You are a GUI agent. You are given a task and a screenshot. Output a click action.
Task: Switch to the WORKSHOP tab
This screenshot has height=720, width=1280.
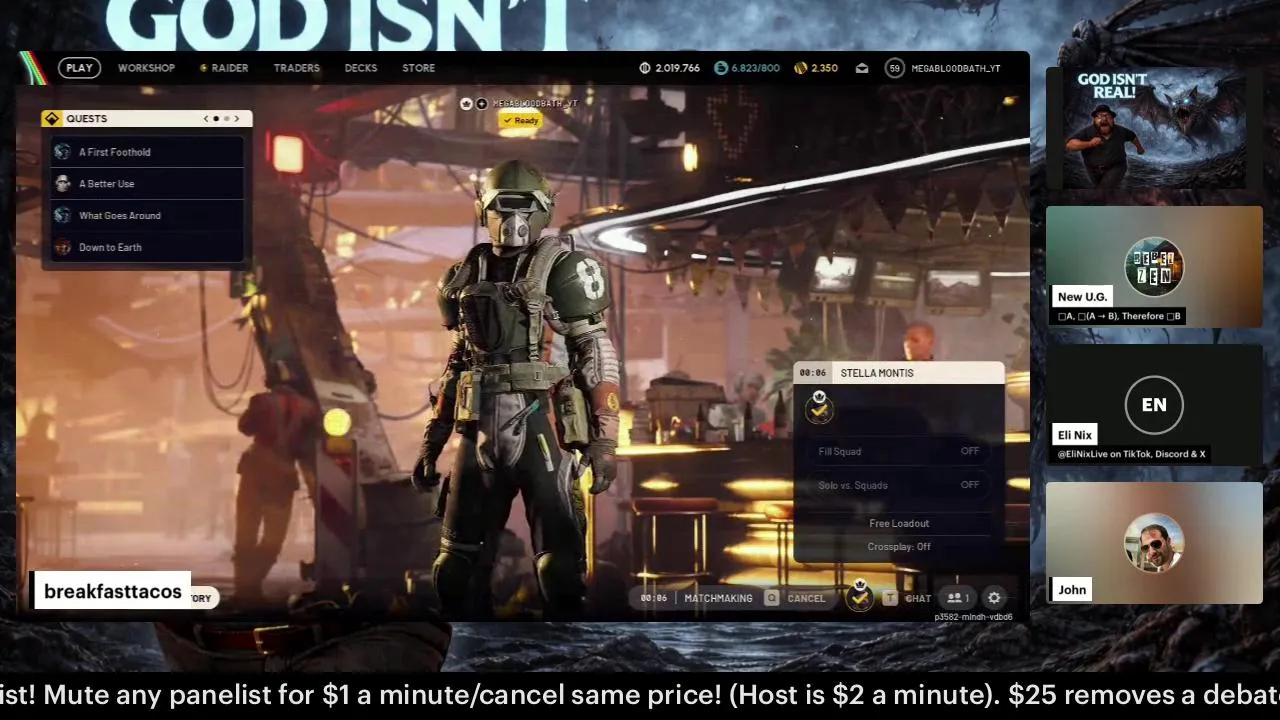click(x=146, y=68)
